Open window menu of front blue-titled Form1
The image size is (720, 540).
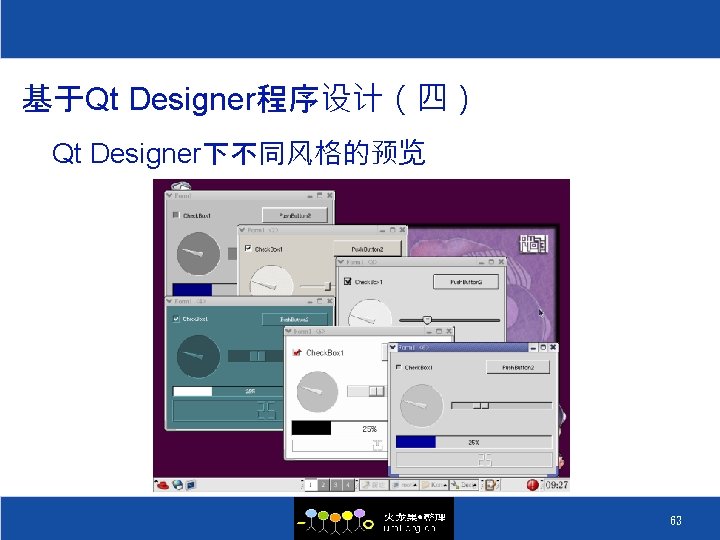[393, 348]
